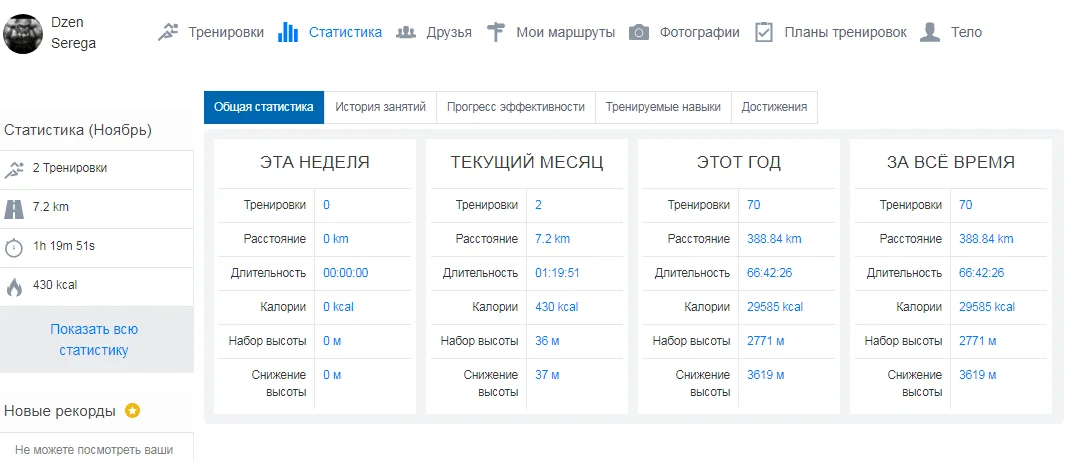Click the stopwatch icon next to 1h 19m 51s

click(x=14, y=247)
